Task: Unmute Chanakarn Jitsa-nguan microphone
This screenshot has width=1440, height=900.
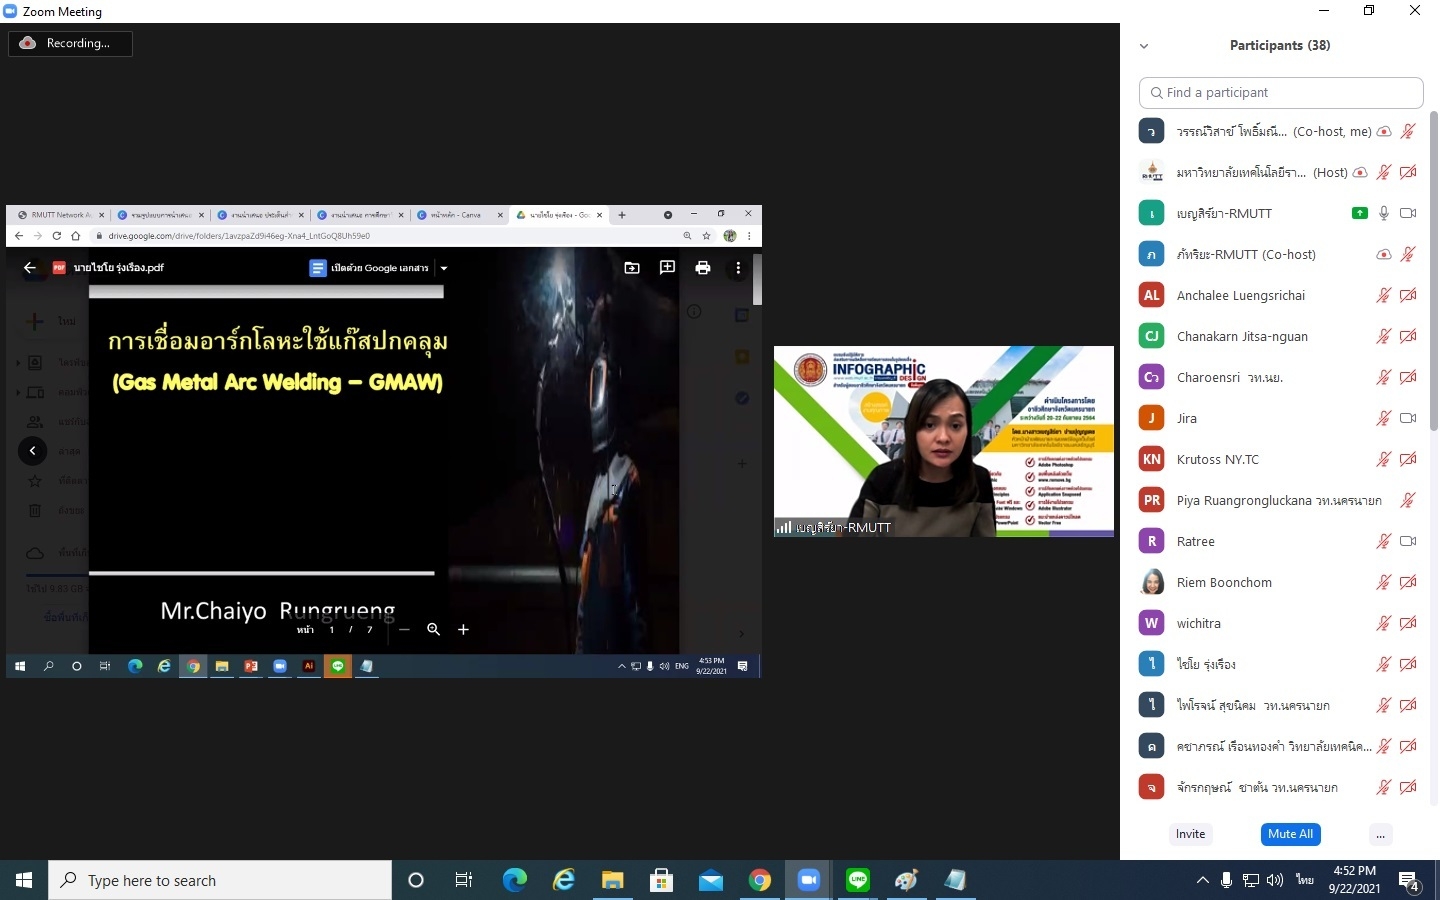Action: coord(1384,336)
